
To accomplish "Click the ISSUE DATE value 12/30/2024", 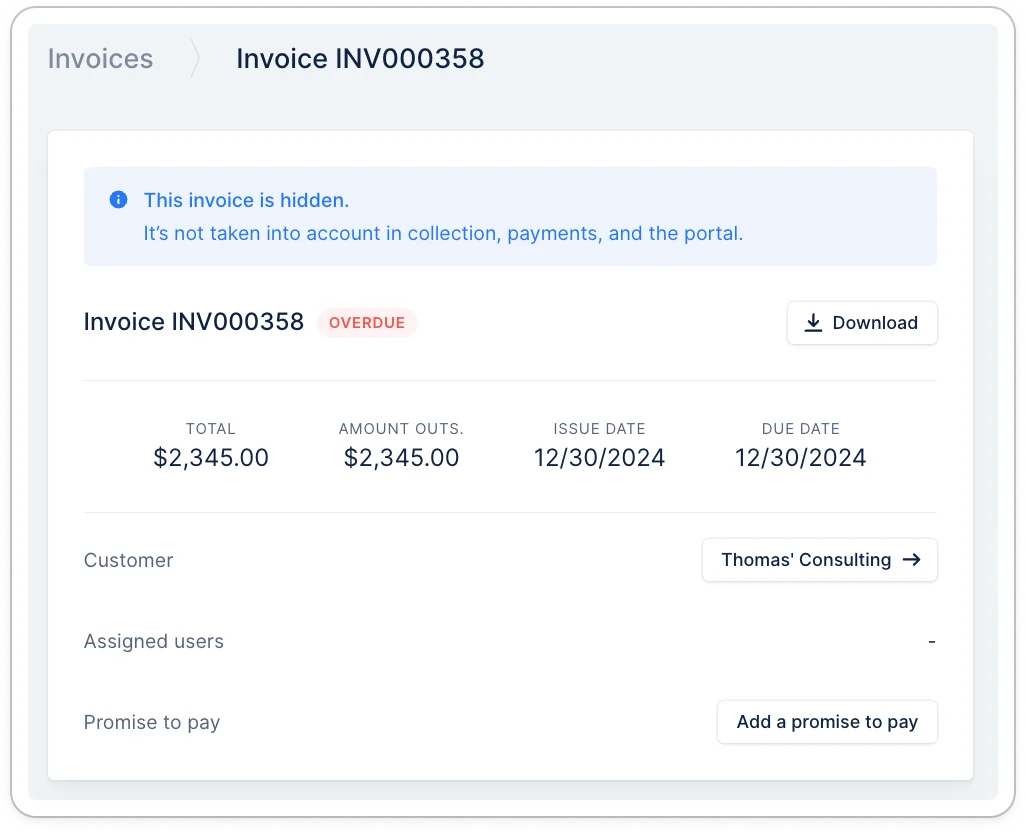I will pyautogui.click(x=599, y=457).
